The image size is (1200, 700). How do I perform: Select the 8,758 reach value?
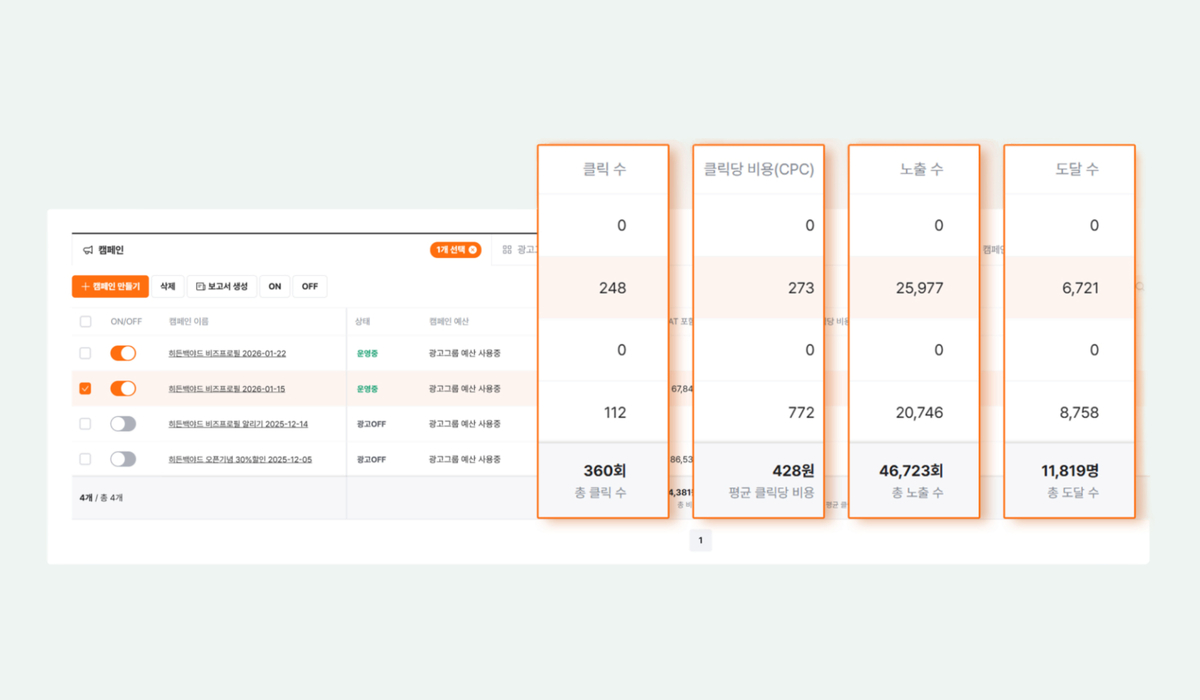pos(1080,412)
